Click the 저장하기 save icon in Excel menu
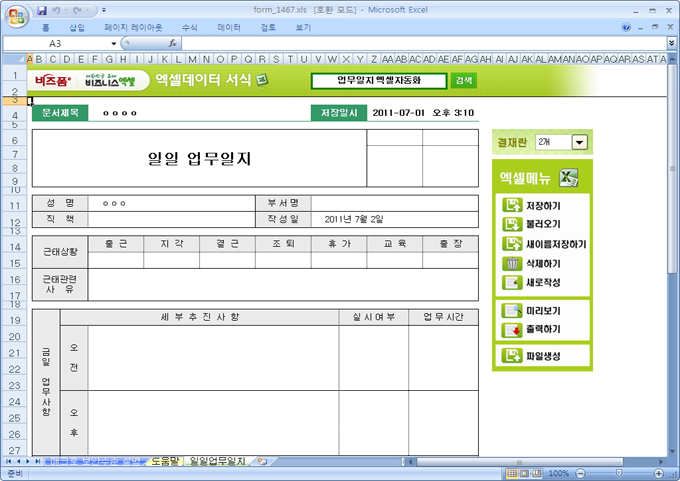This screenshot has width=680, height=481. [x=512, y=205]
